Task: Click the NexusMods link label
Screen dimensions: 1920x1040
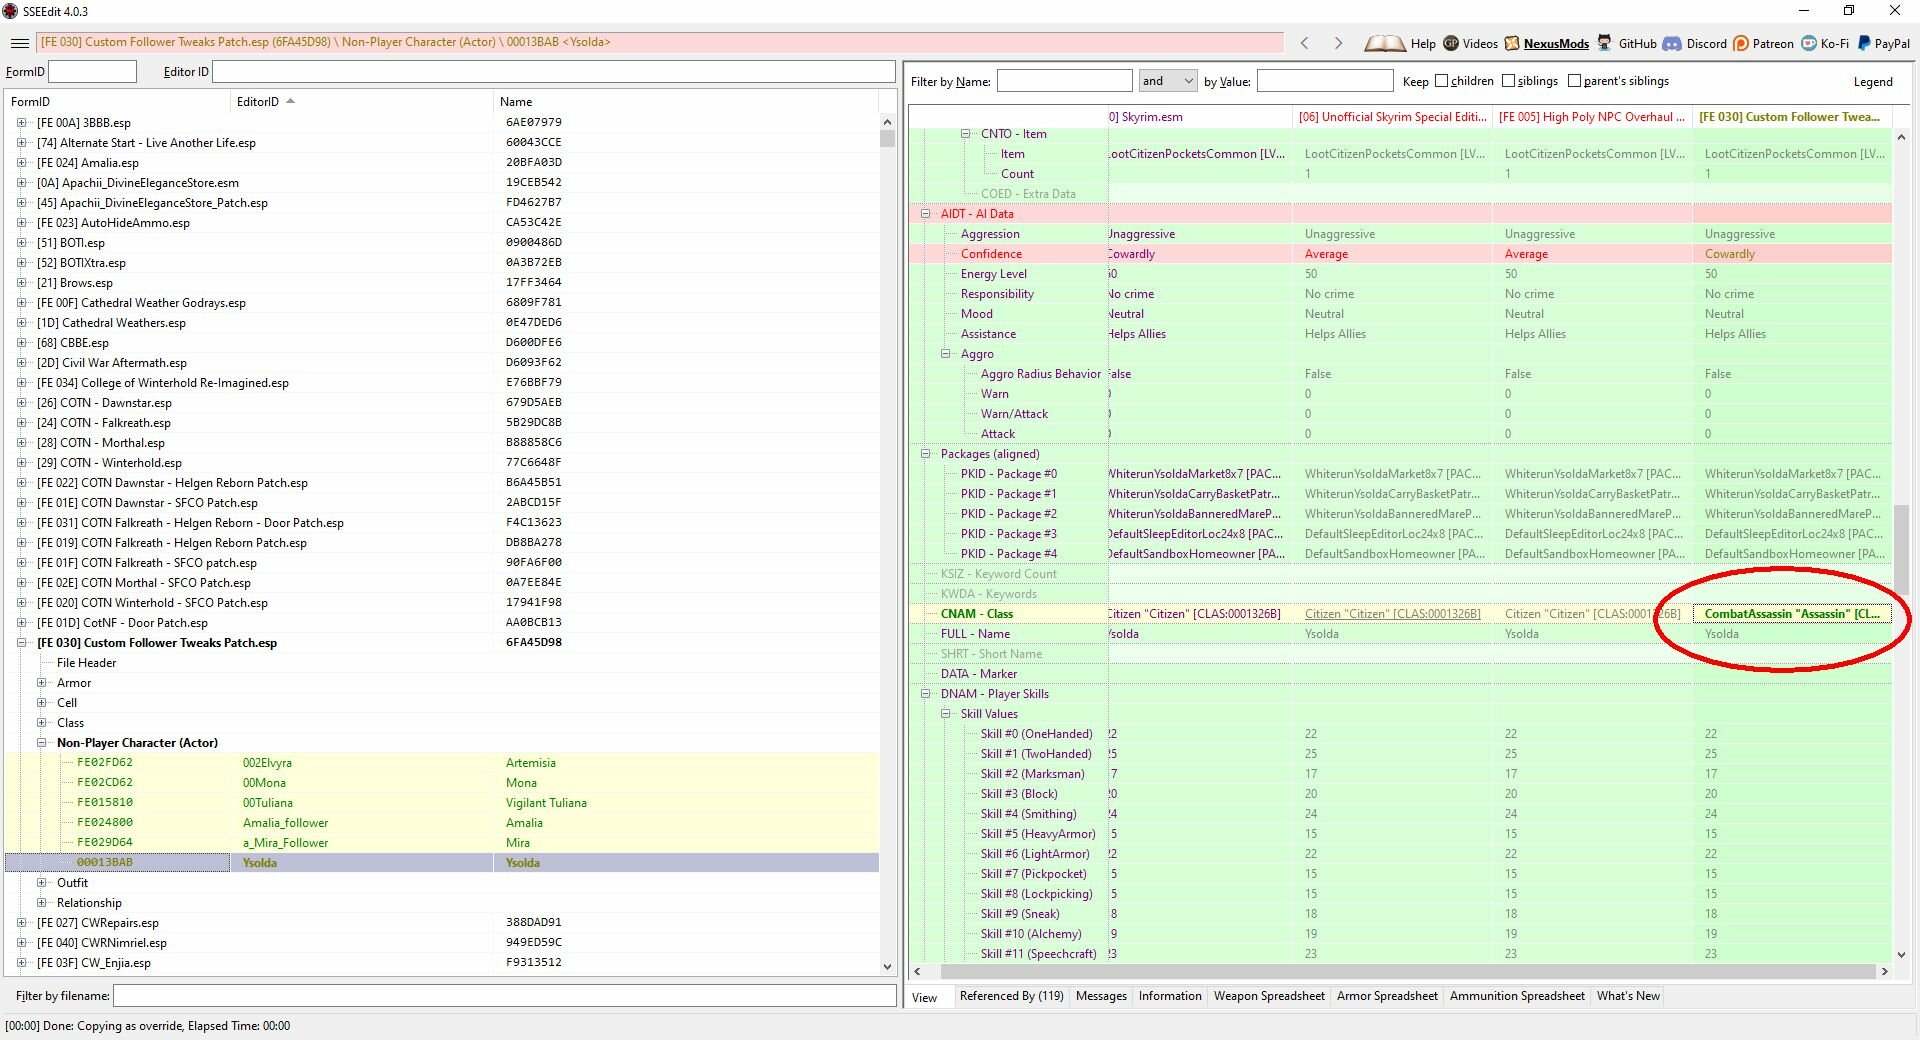Action: [1556, 43]
